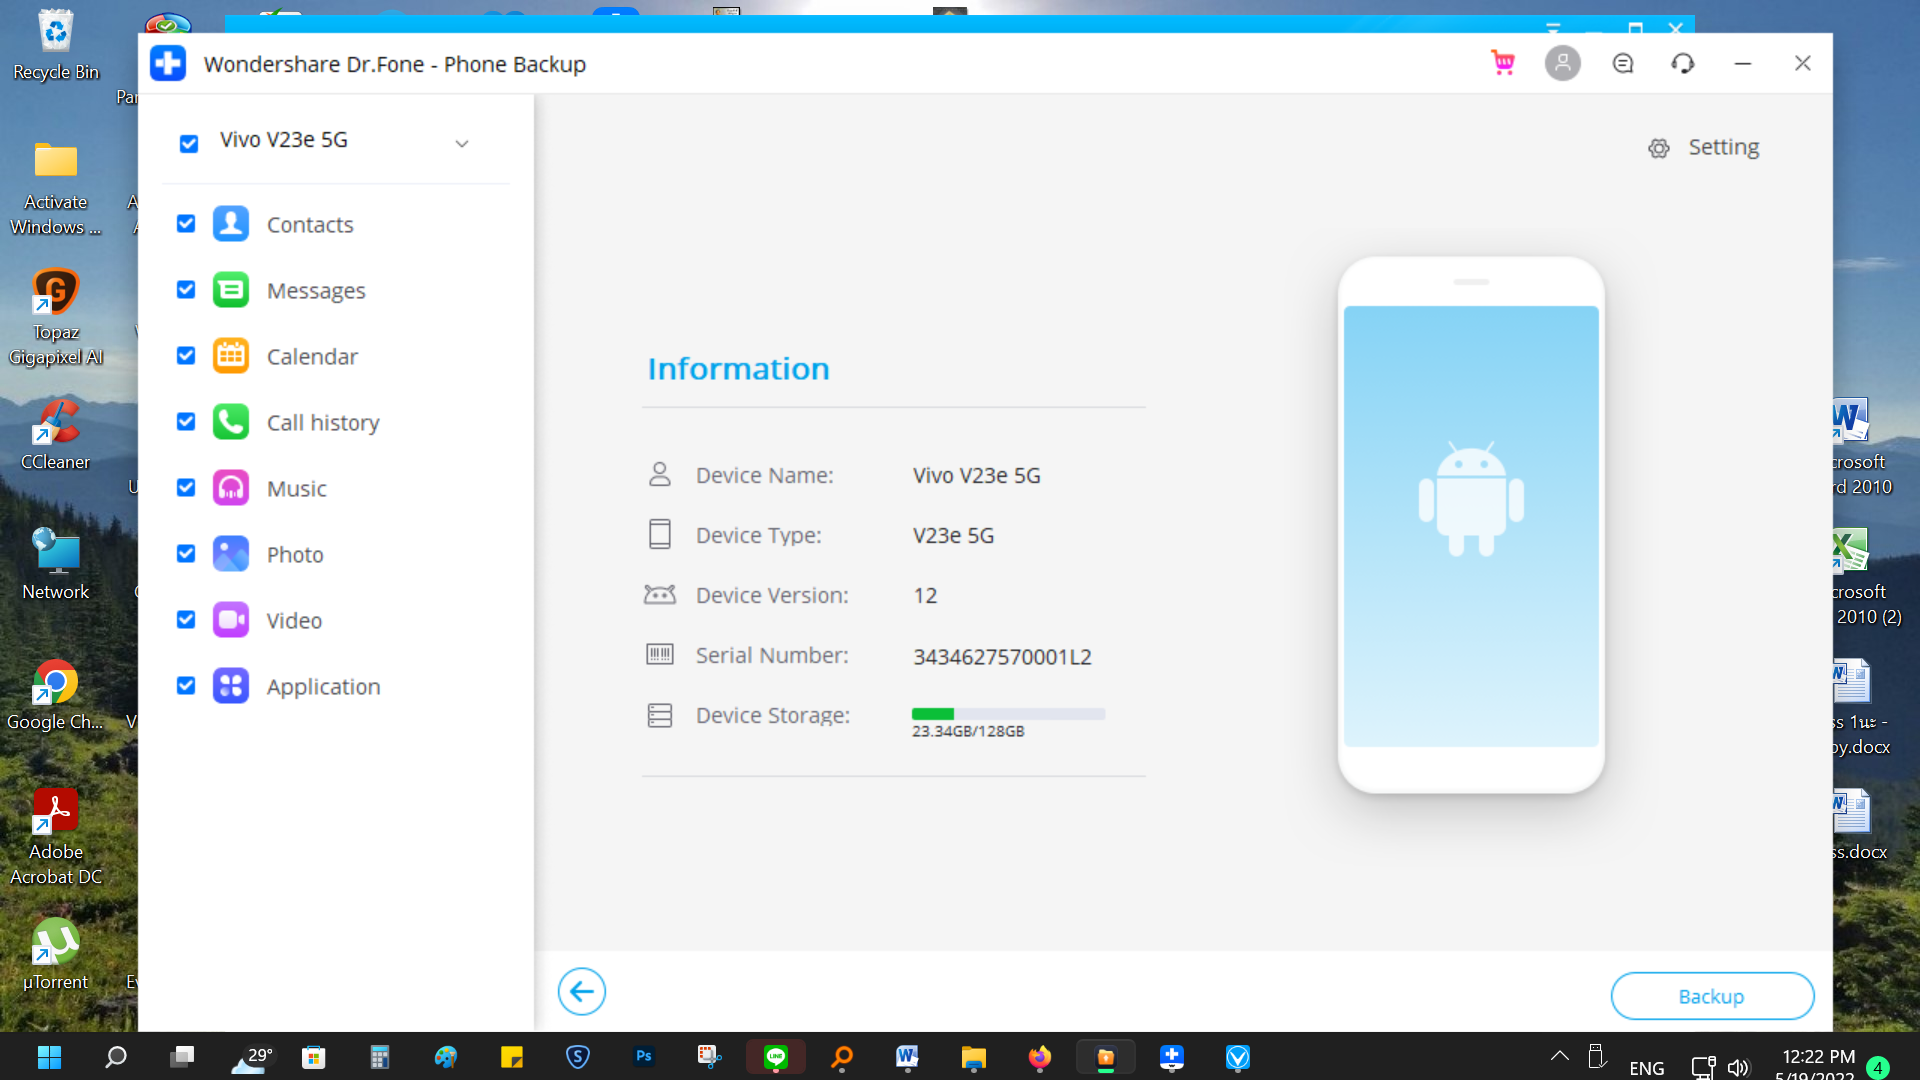1920x1080 pixels.
Task: Click the Contacts category icon
Action: 231,224
